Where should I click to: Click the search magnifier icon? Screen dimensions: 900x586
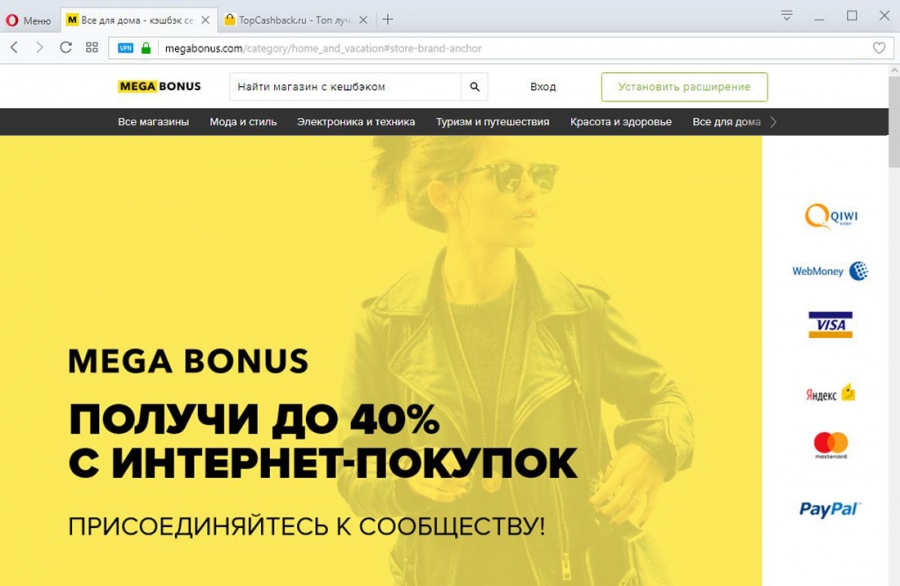[x=474, y=87]
